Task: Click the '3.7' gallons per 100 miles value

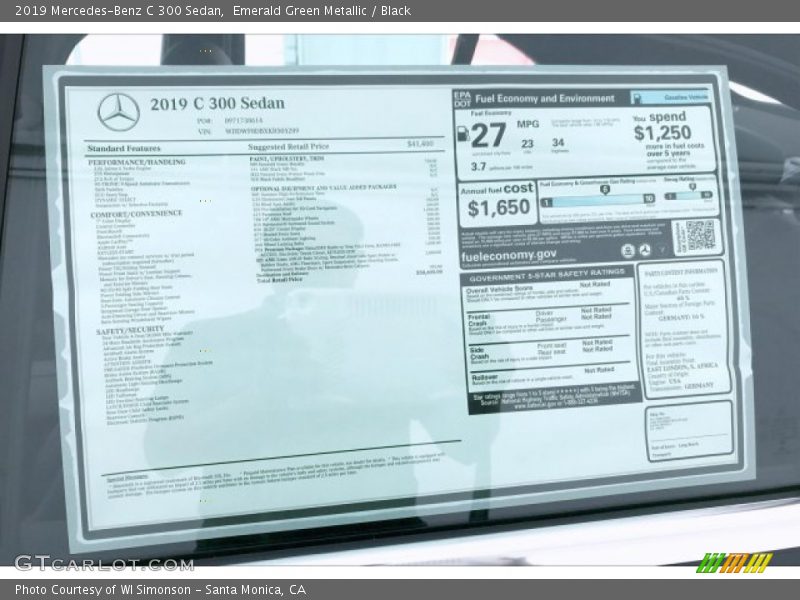Action: (479, 167)
